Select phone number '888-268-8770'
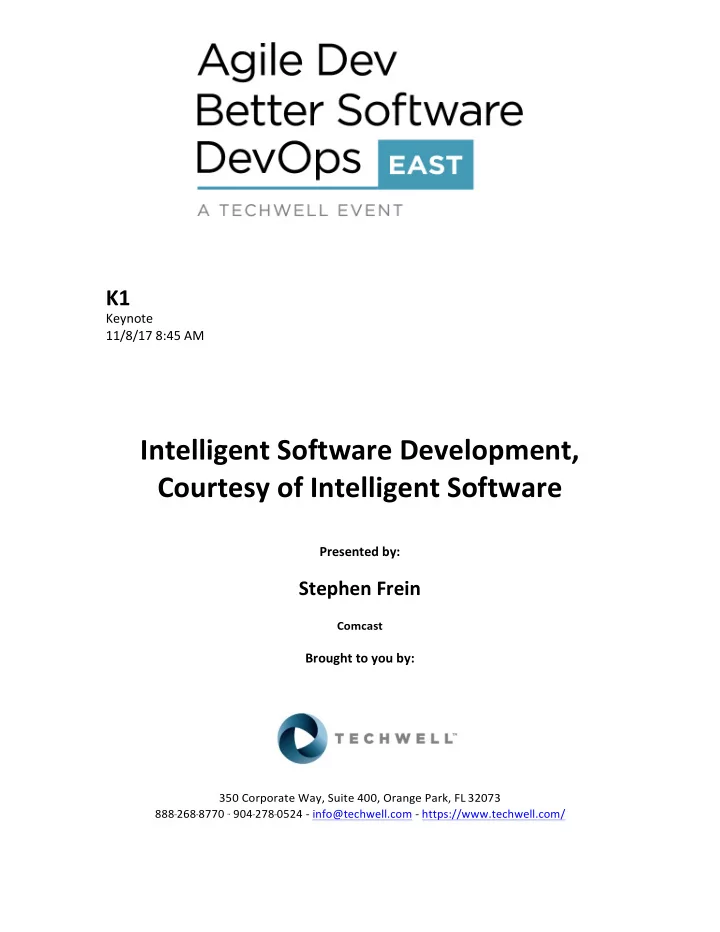This screenshot has width=720, height=932. point(190,814)
